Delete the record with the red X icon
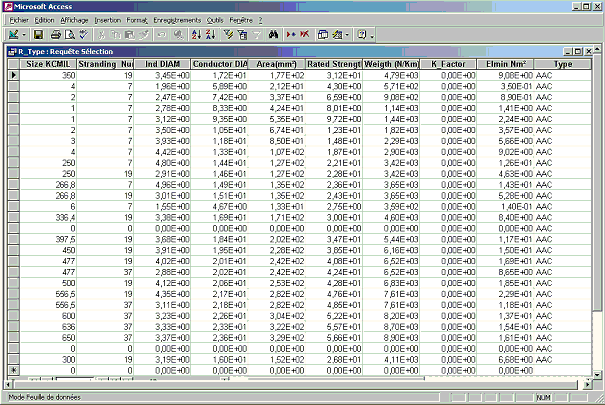The image size is (605, 405). 305,35
